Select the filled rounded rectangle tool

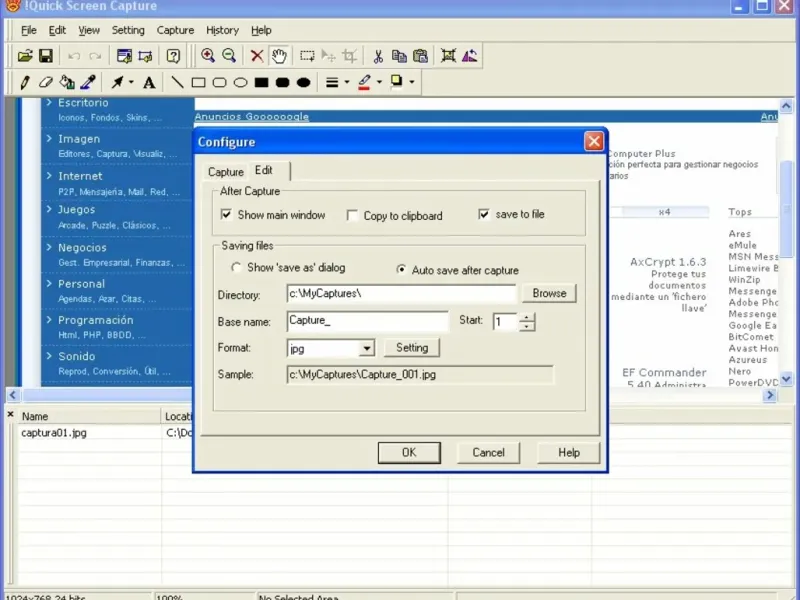click(283, 82)
